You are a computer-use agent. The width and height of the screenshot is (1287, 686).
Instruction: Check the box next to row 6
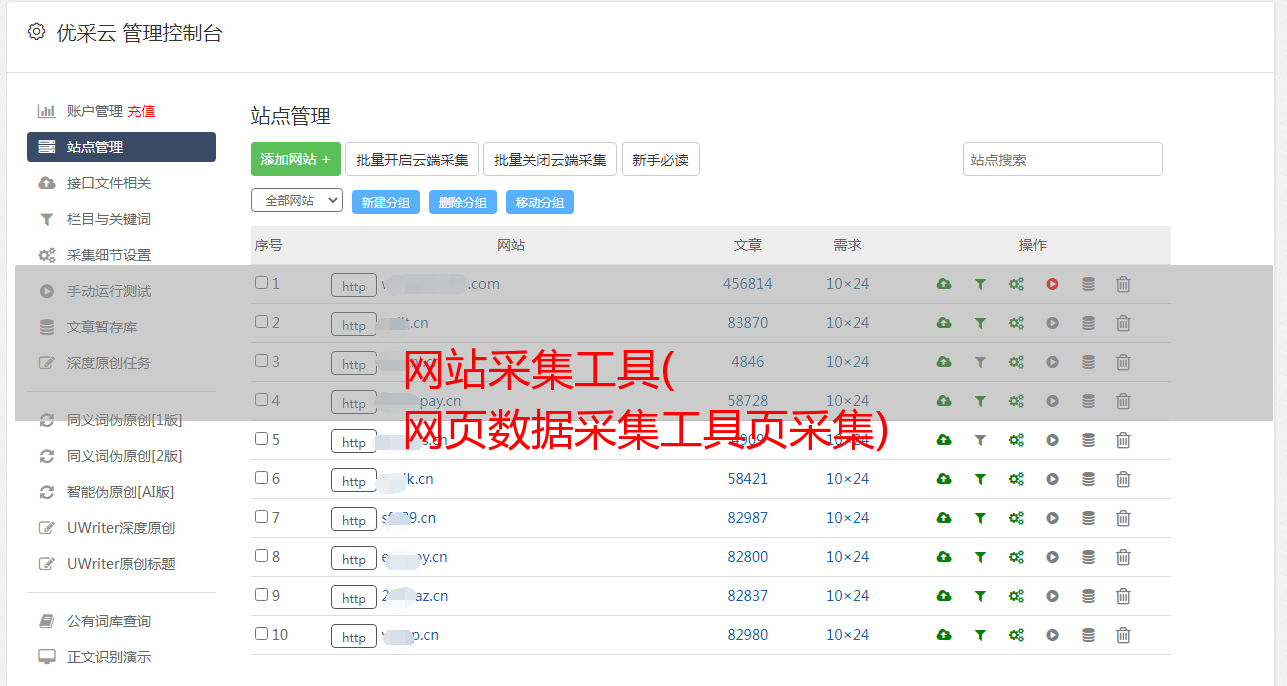pyautogui.click(x=261, y=478)
